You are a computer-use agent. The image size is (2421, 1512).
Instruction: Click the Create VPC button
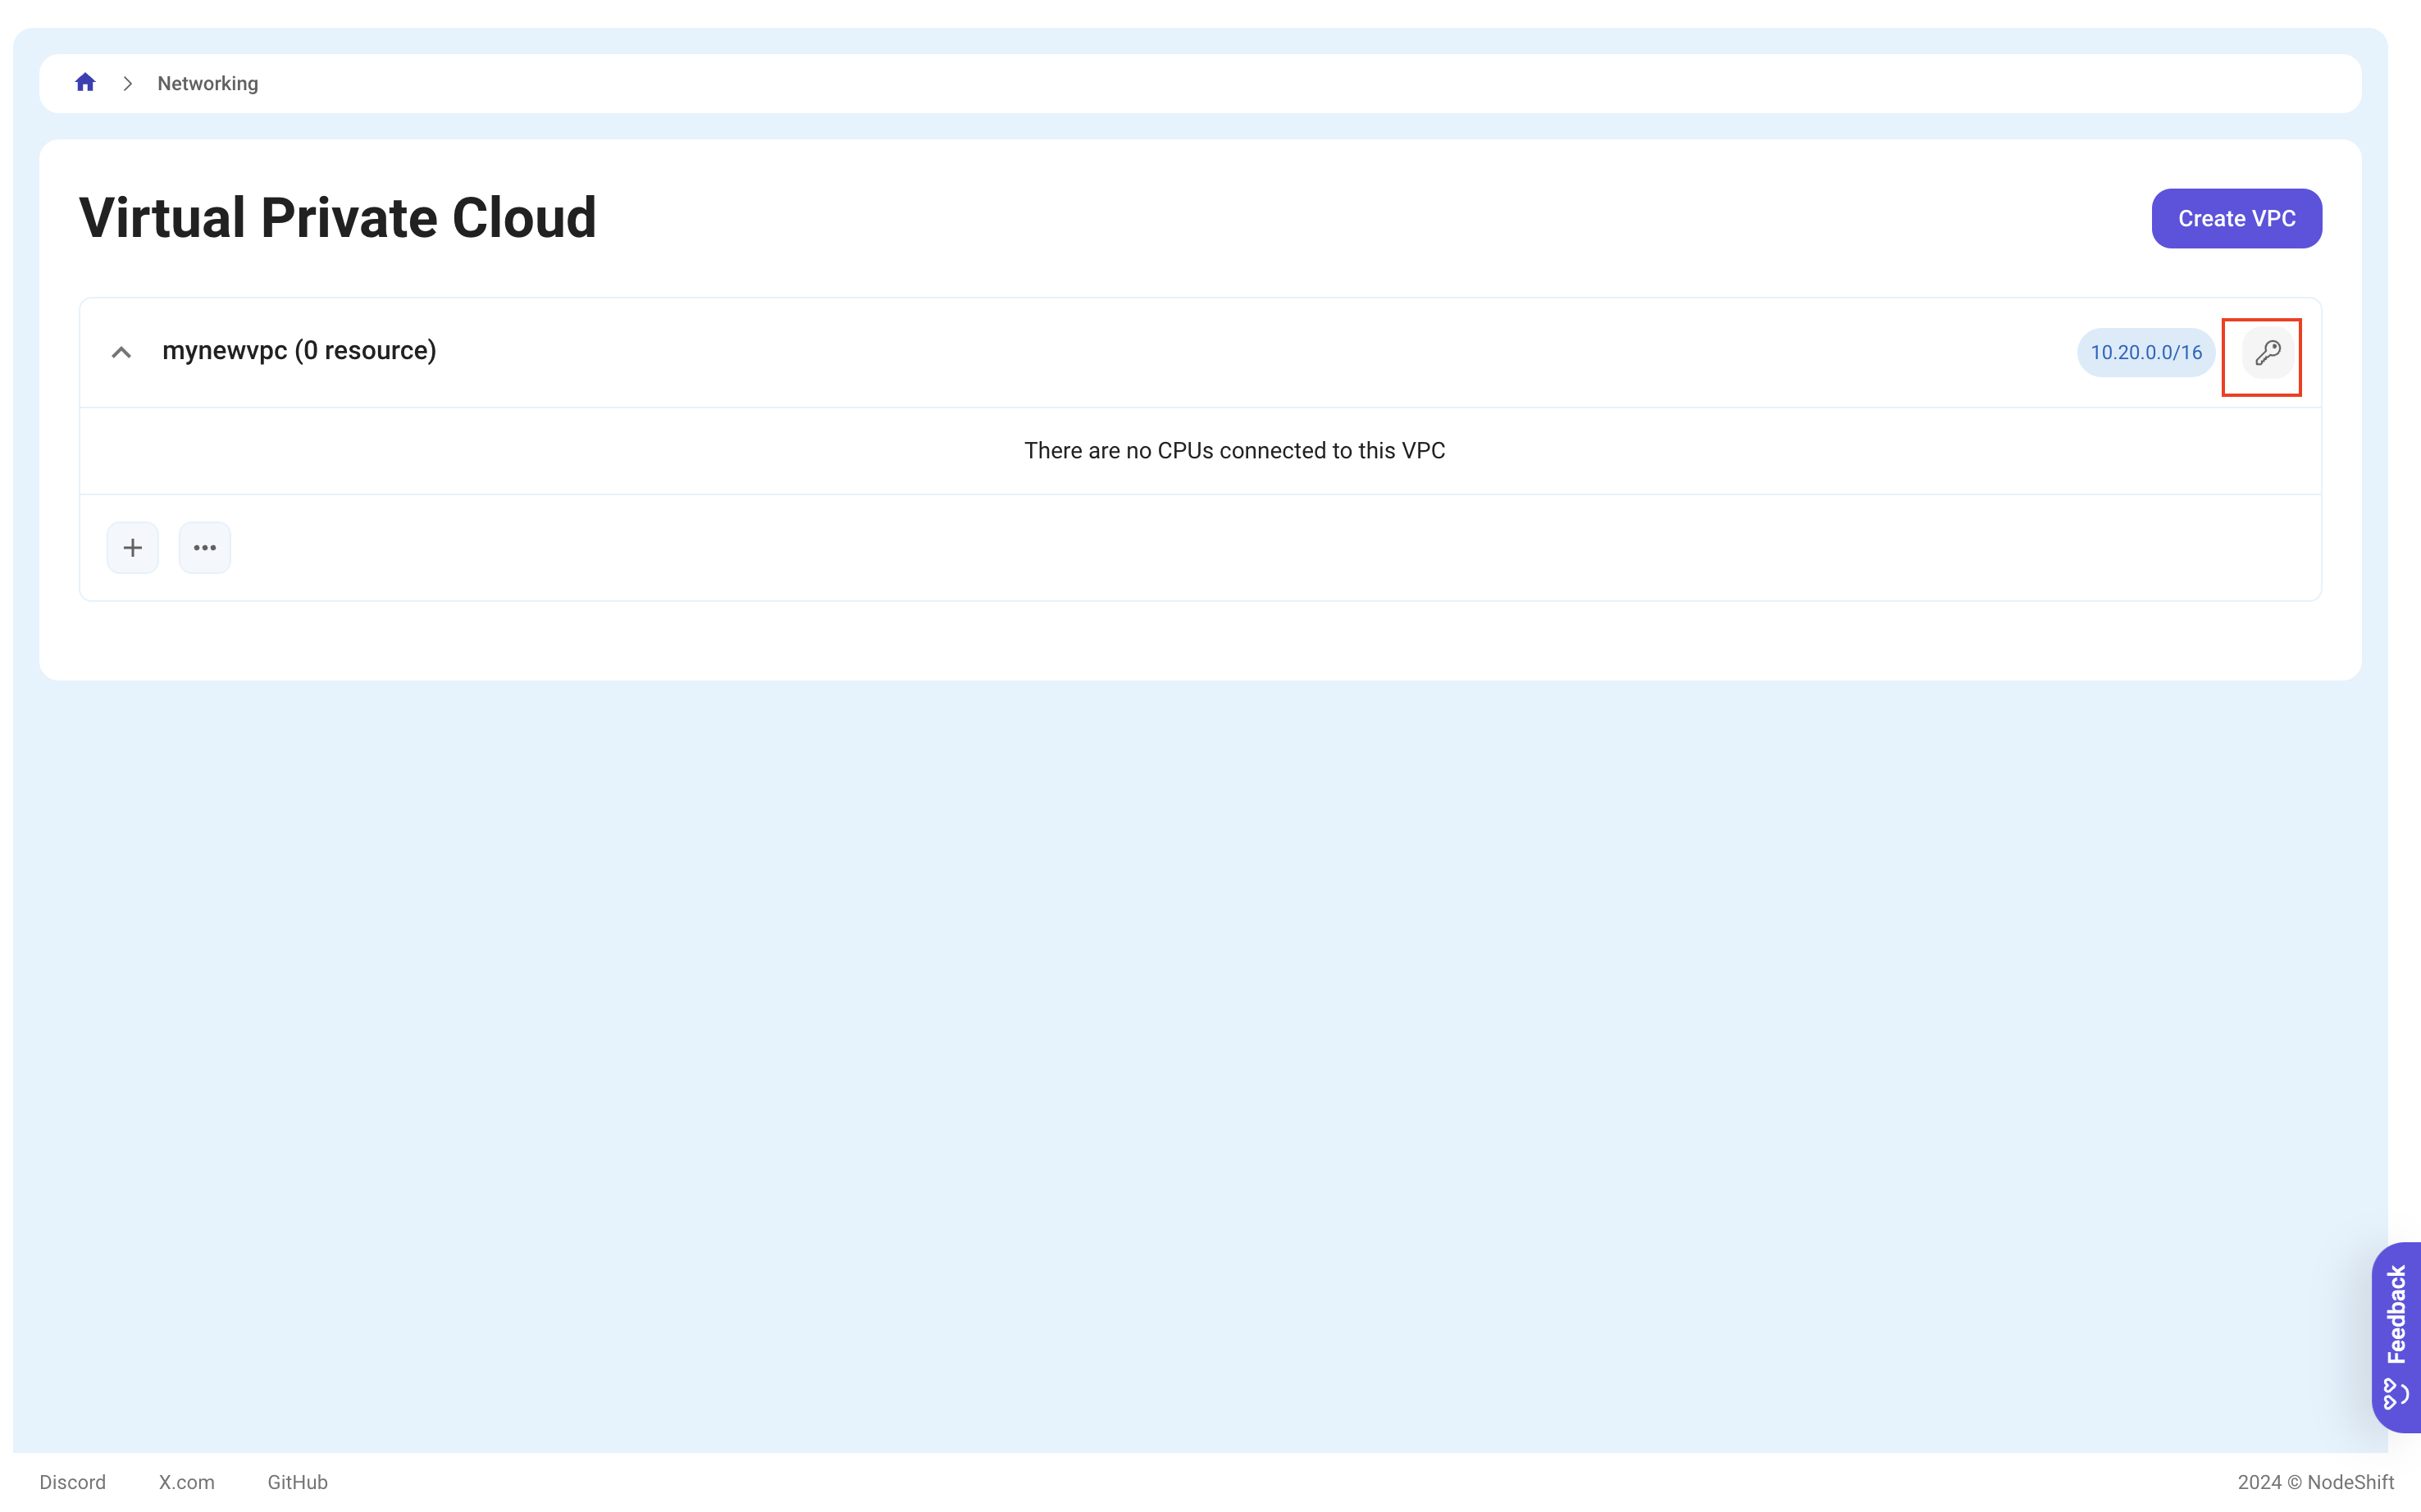pos(2236,218)
